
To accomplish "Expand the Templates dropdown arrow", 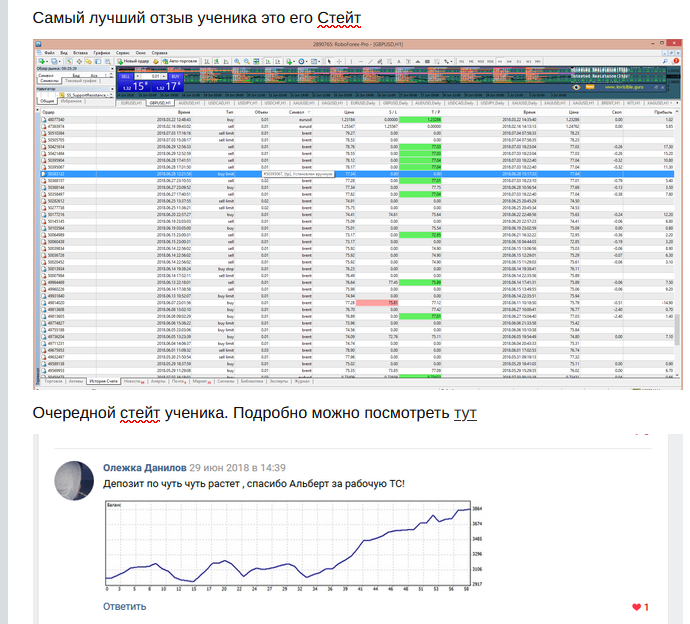I will pyautogui.click(x=319, y=62).
